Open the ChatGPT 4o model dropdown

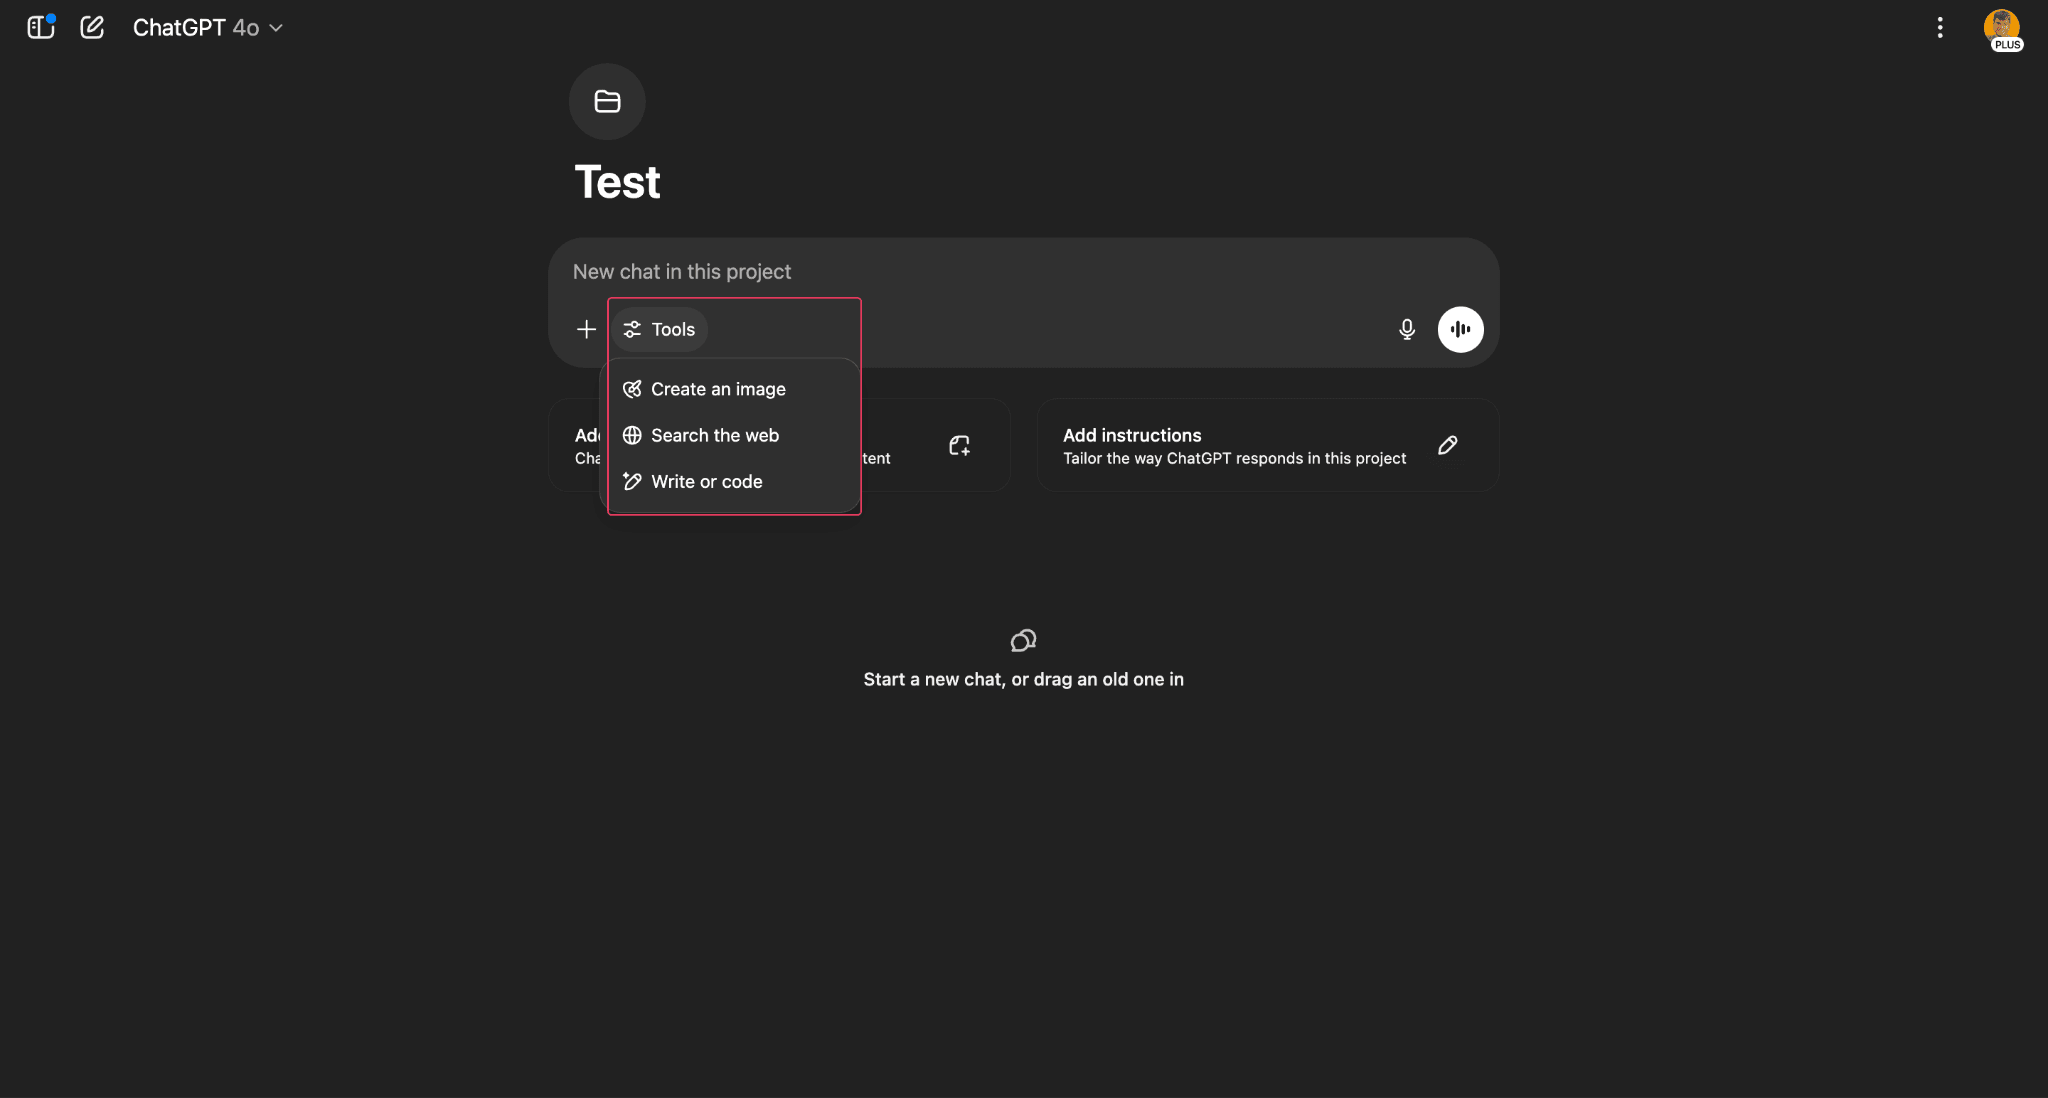point(207,27)
